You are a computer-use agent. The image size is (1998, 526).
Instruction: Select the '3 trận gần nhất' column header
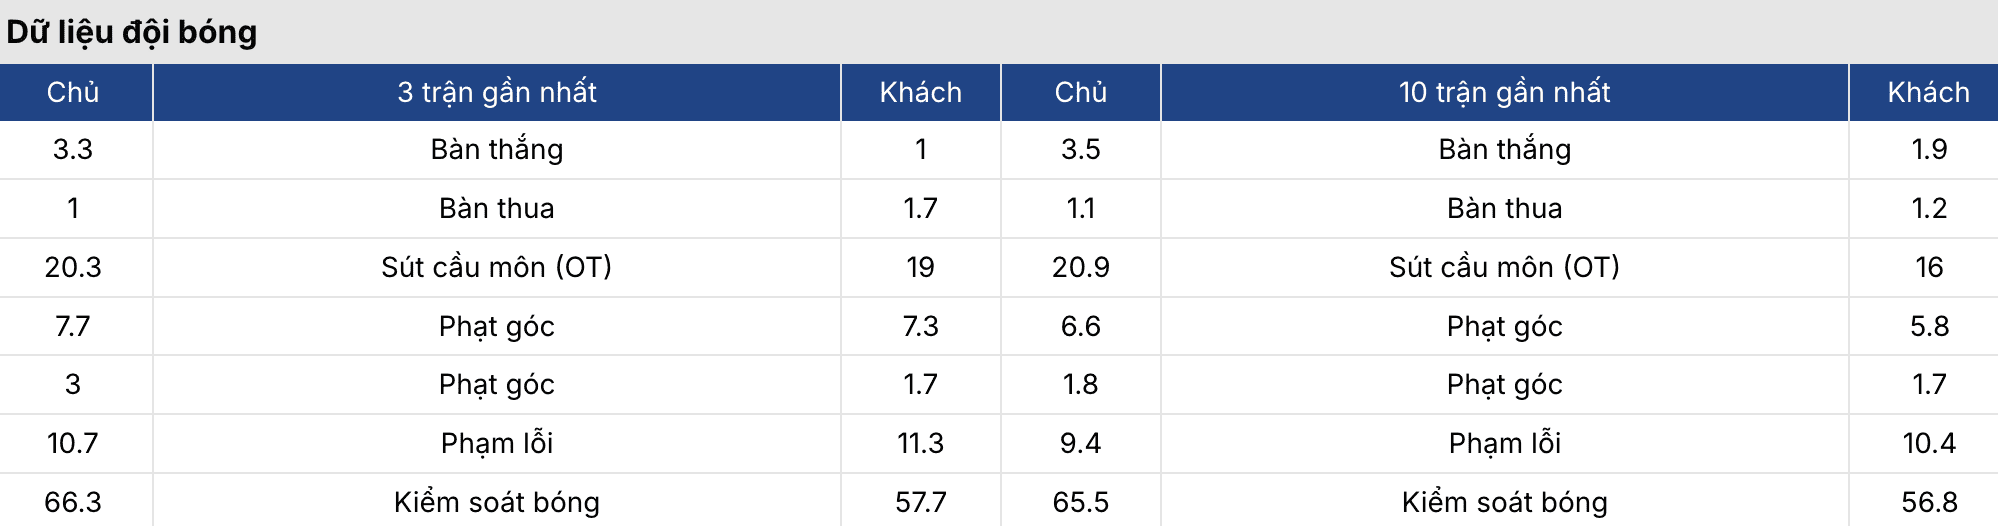497,92
